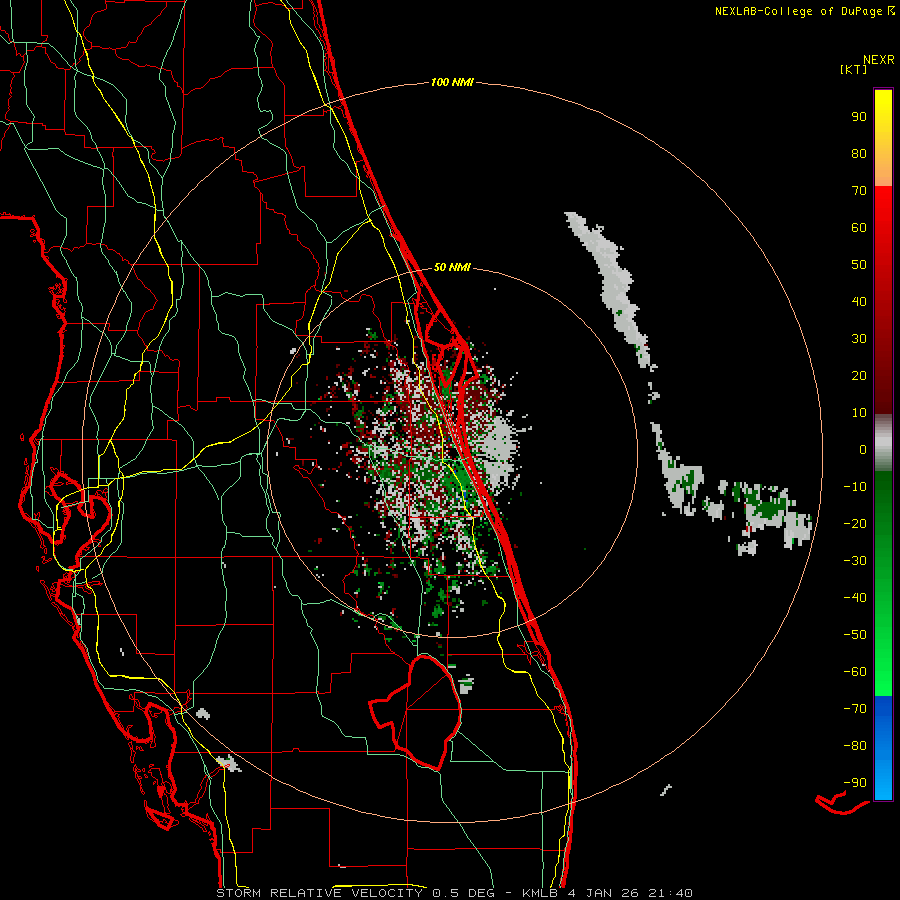
Task: Select the -60 value on the velocity scale
Action: point(855,672)
